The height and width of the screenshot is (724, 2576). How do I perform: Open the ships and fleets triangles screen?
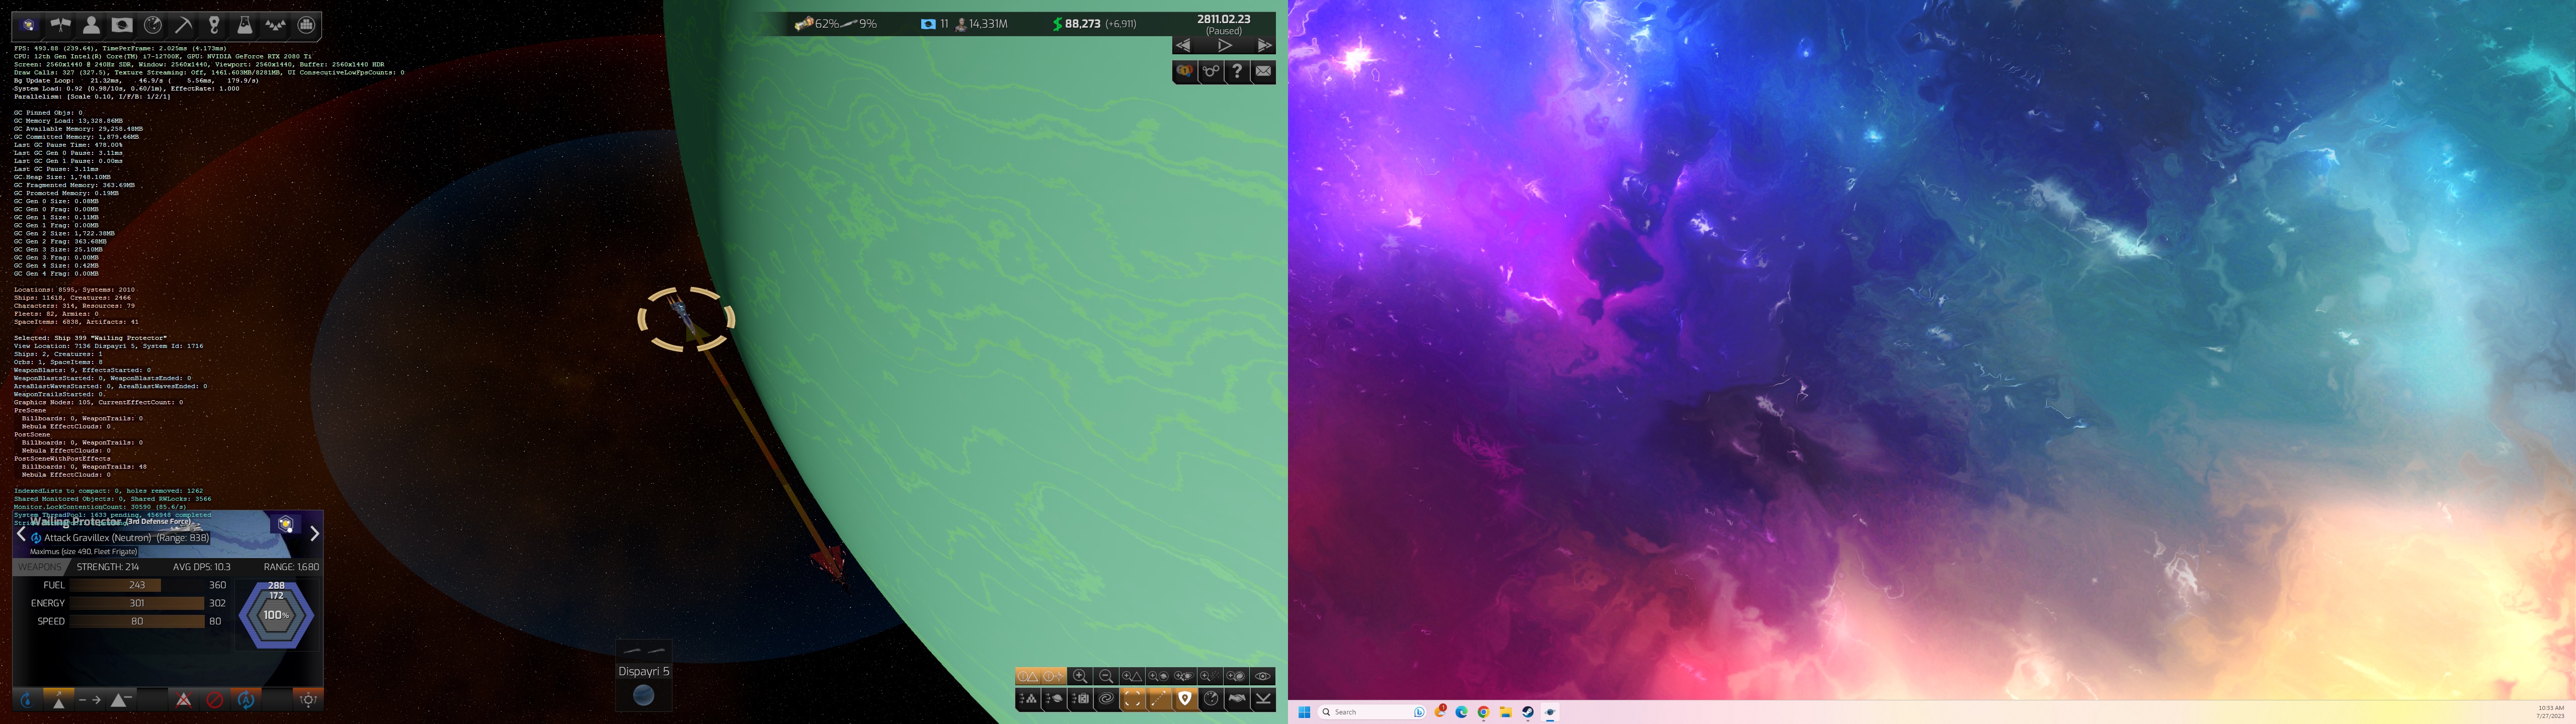point(276,25)
